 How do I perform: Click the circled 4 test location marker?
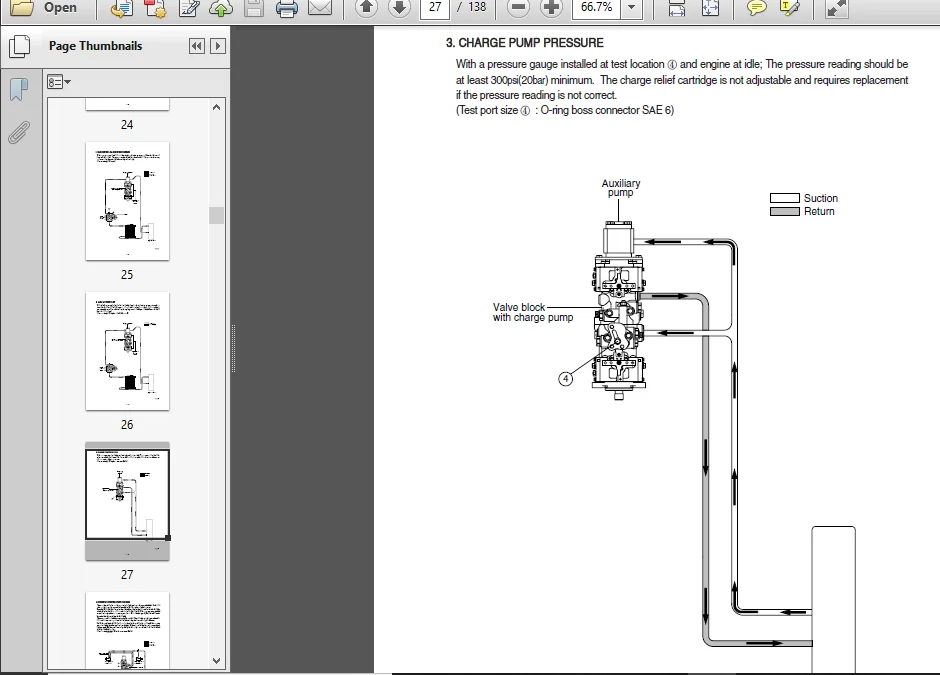[x=565, y=379]
